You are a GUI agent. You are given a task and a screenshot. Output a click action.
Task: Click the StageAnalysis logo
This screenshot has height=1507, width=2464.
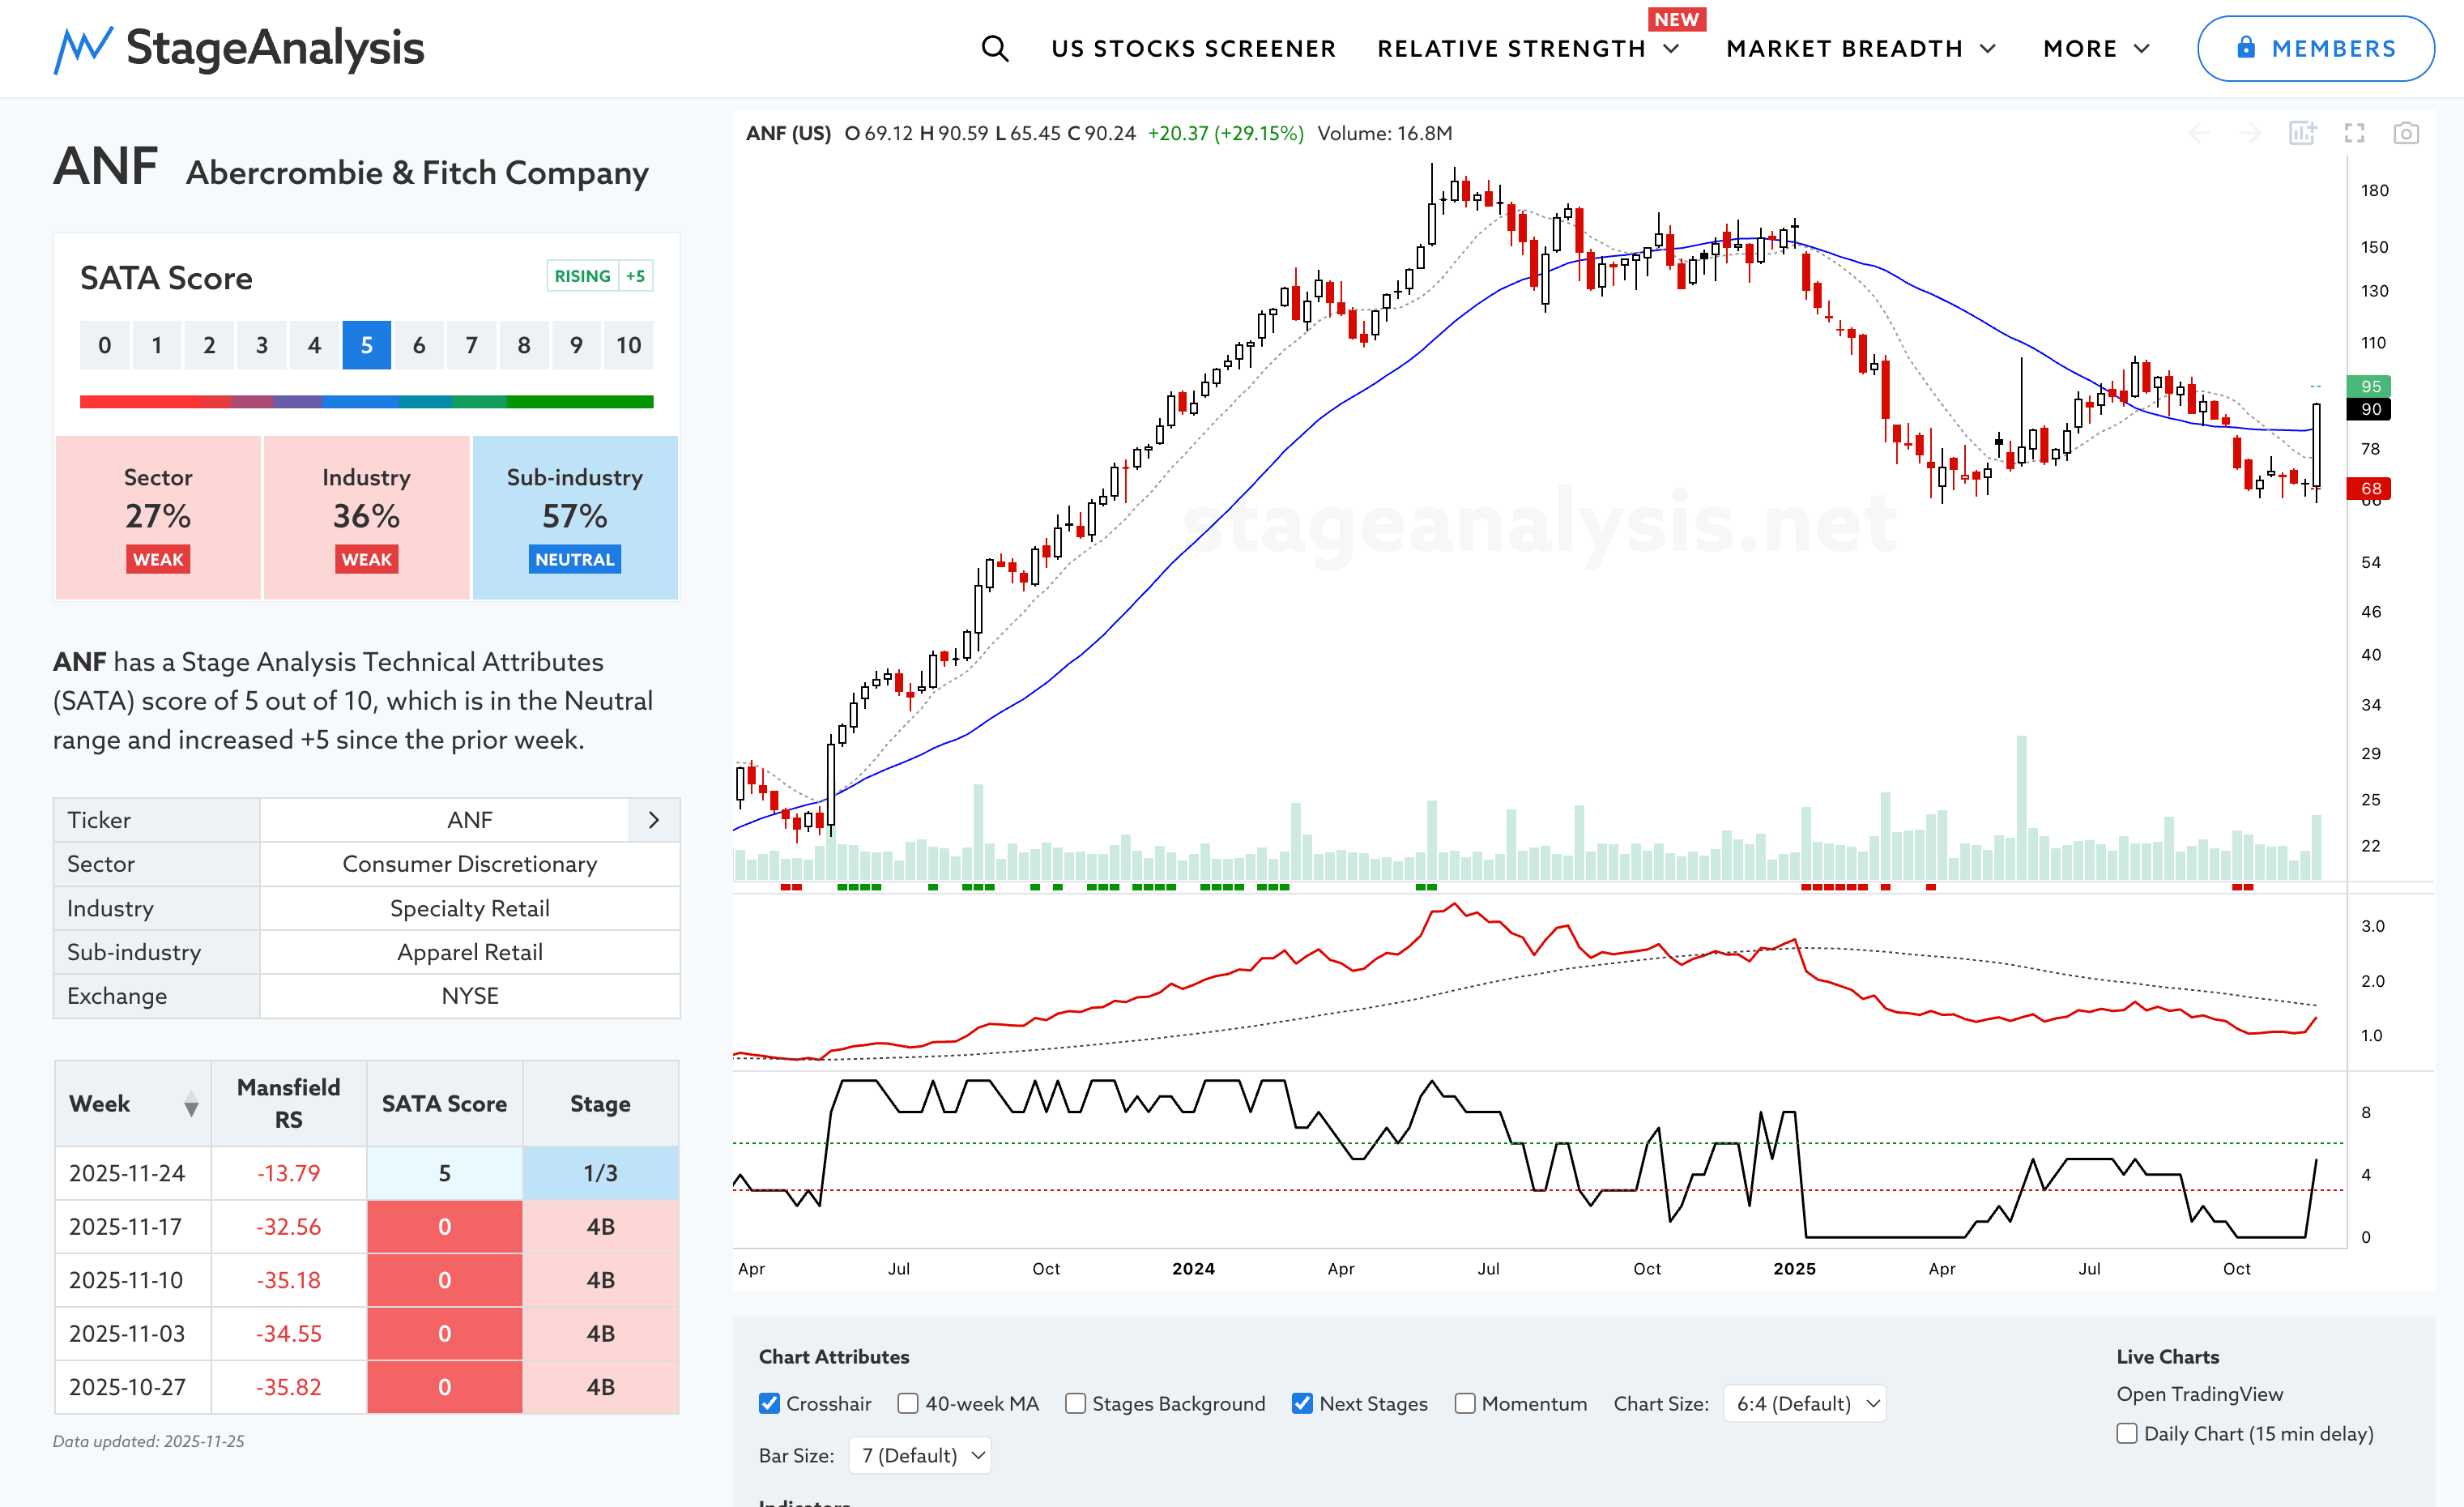239,48
